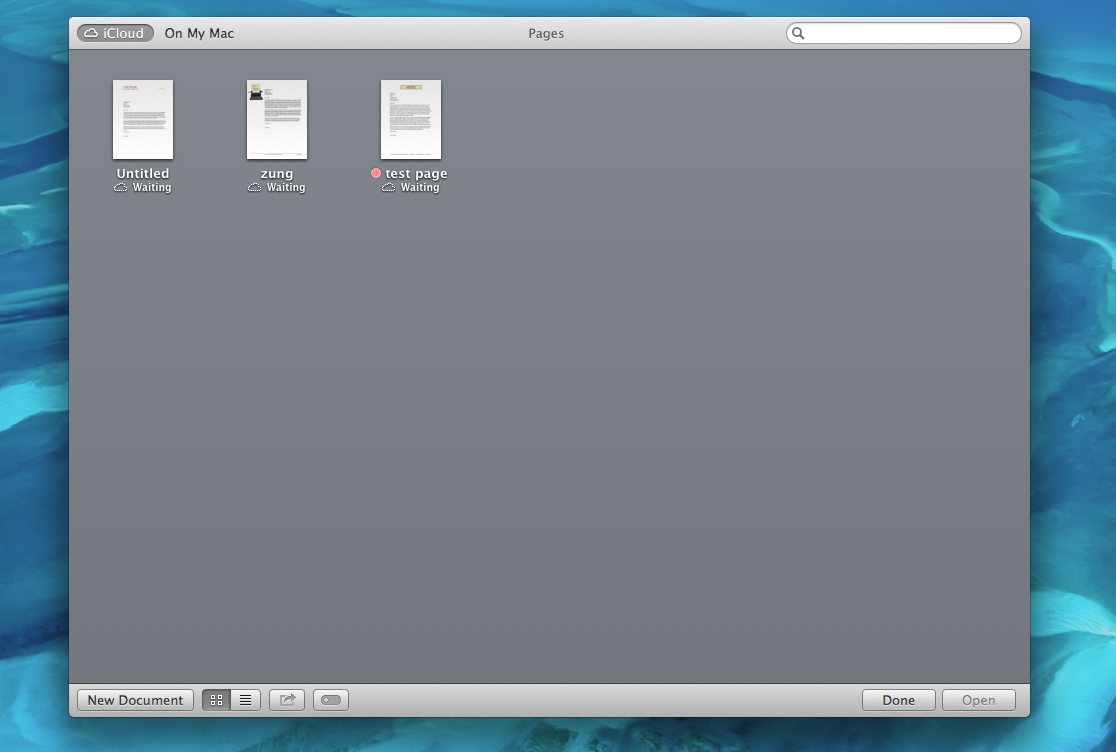Click Waiting status under Untitled
Screen dimensions: 1116x752
[x=152, y=188]
